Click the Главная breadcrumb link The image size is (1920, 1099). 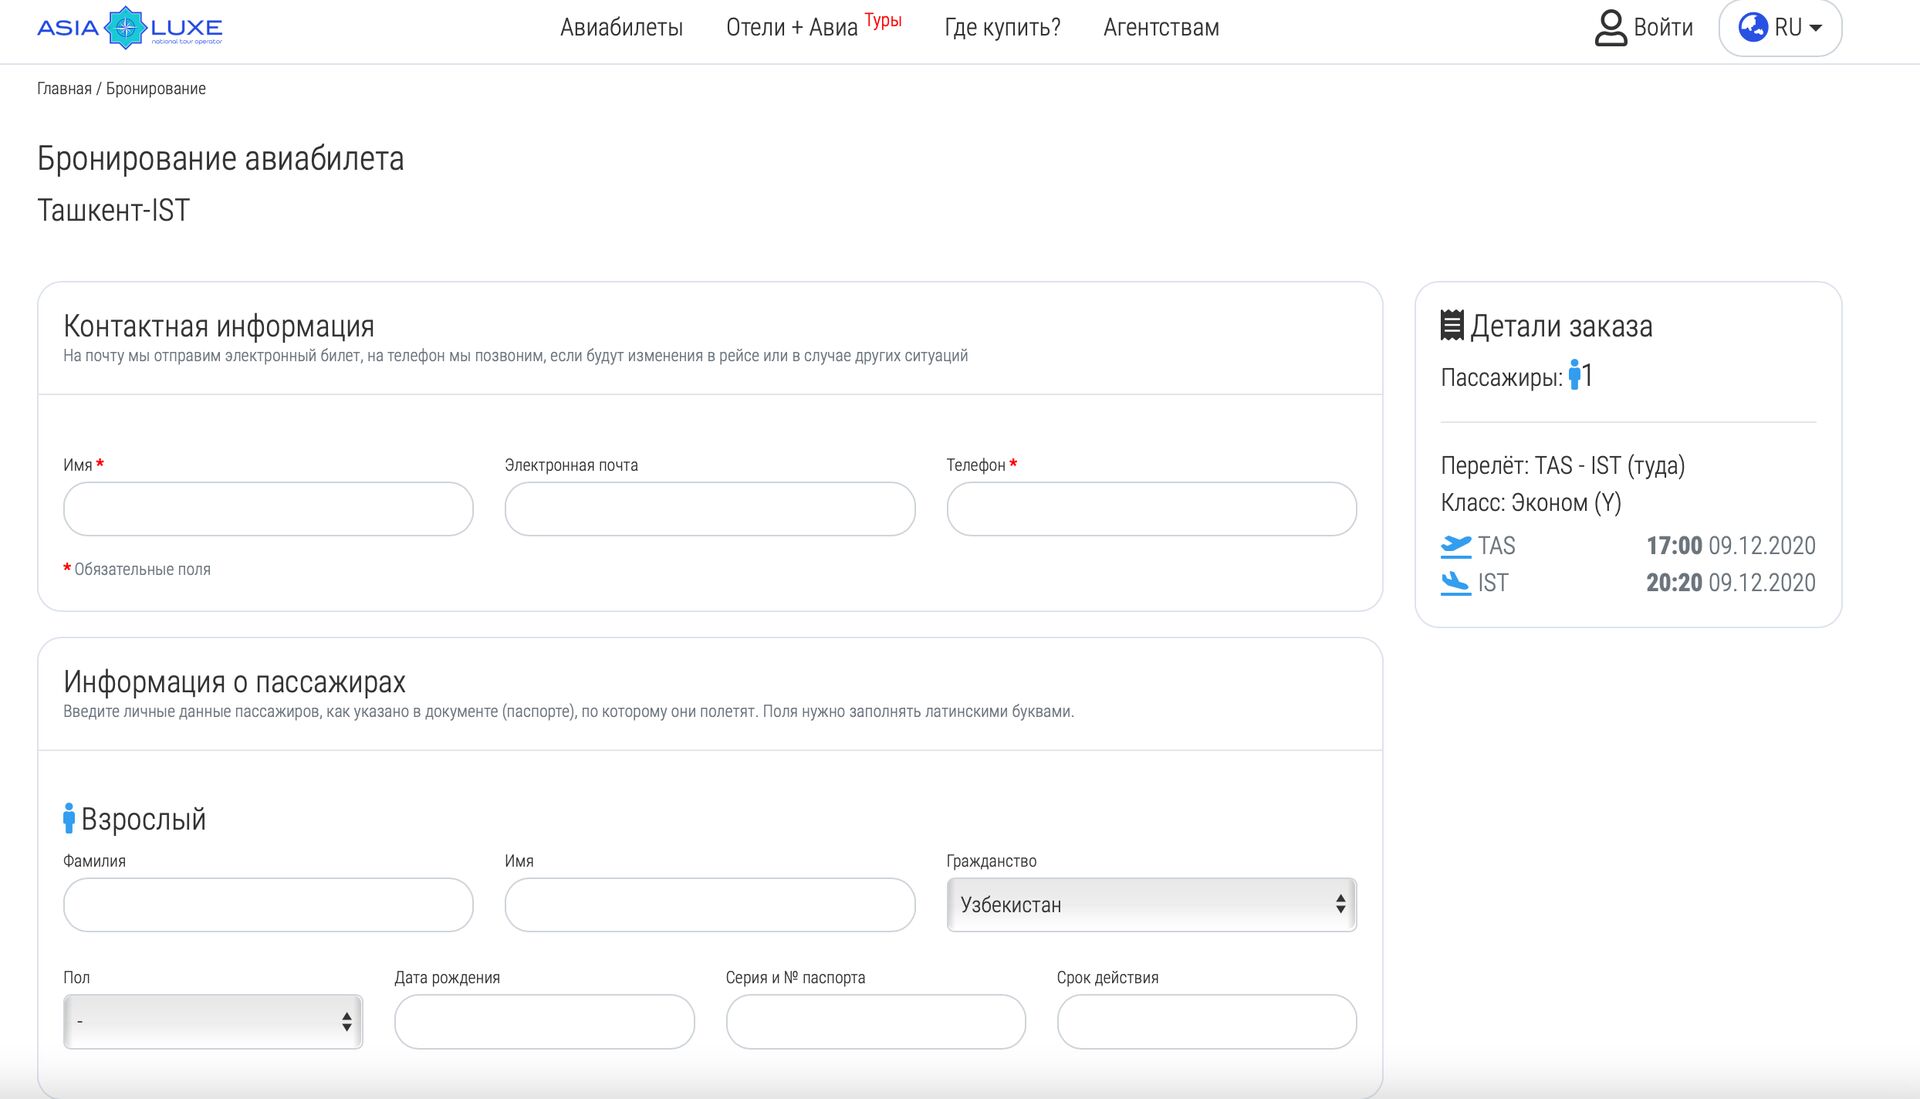64,88
